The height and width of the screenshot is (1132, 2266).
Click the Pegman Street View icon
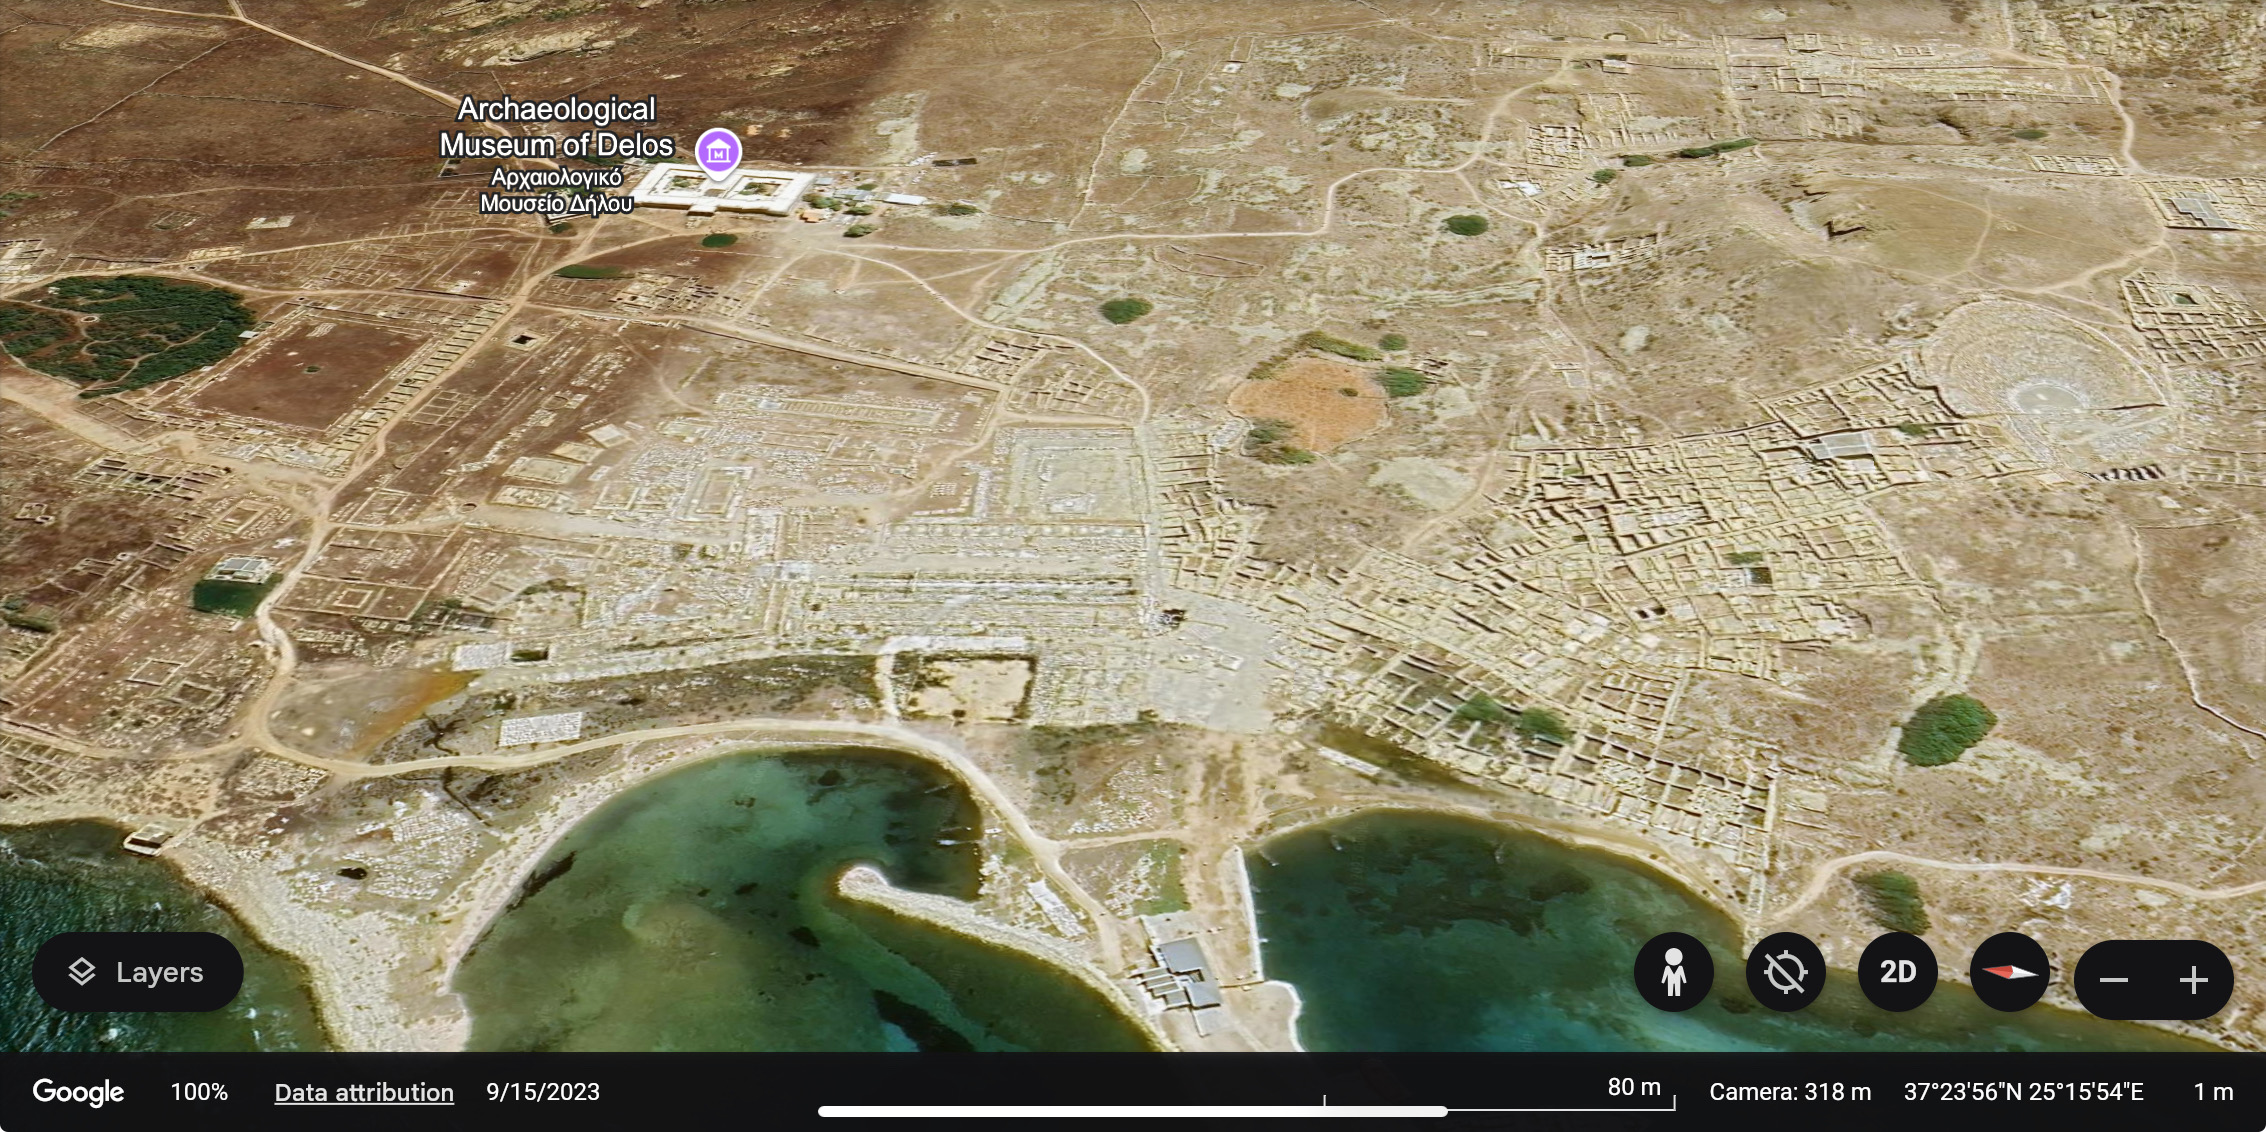pyautogui.click(x=1673, y=972)
